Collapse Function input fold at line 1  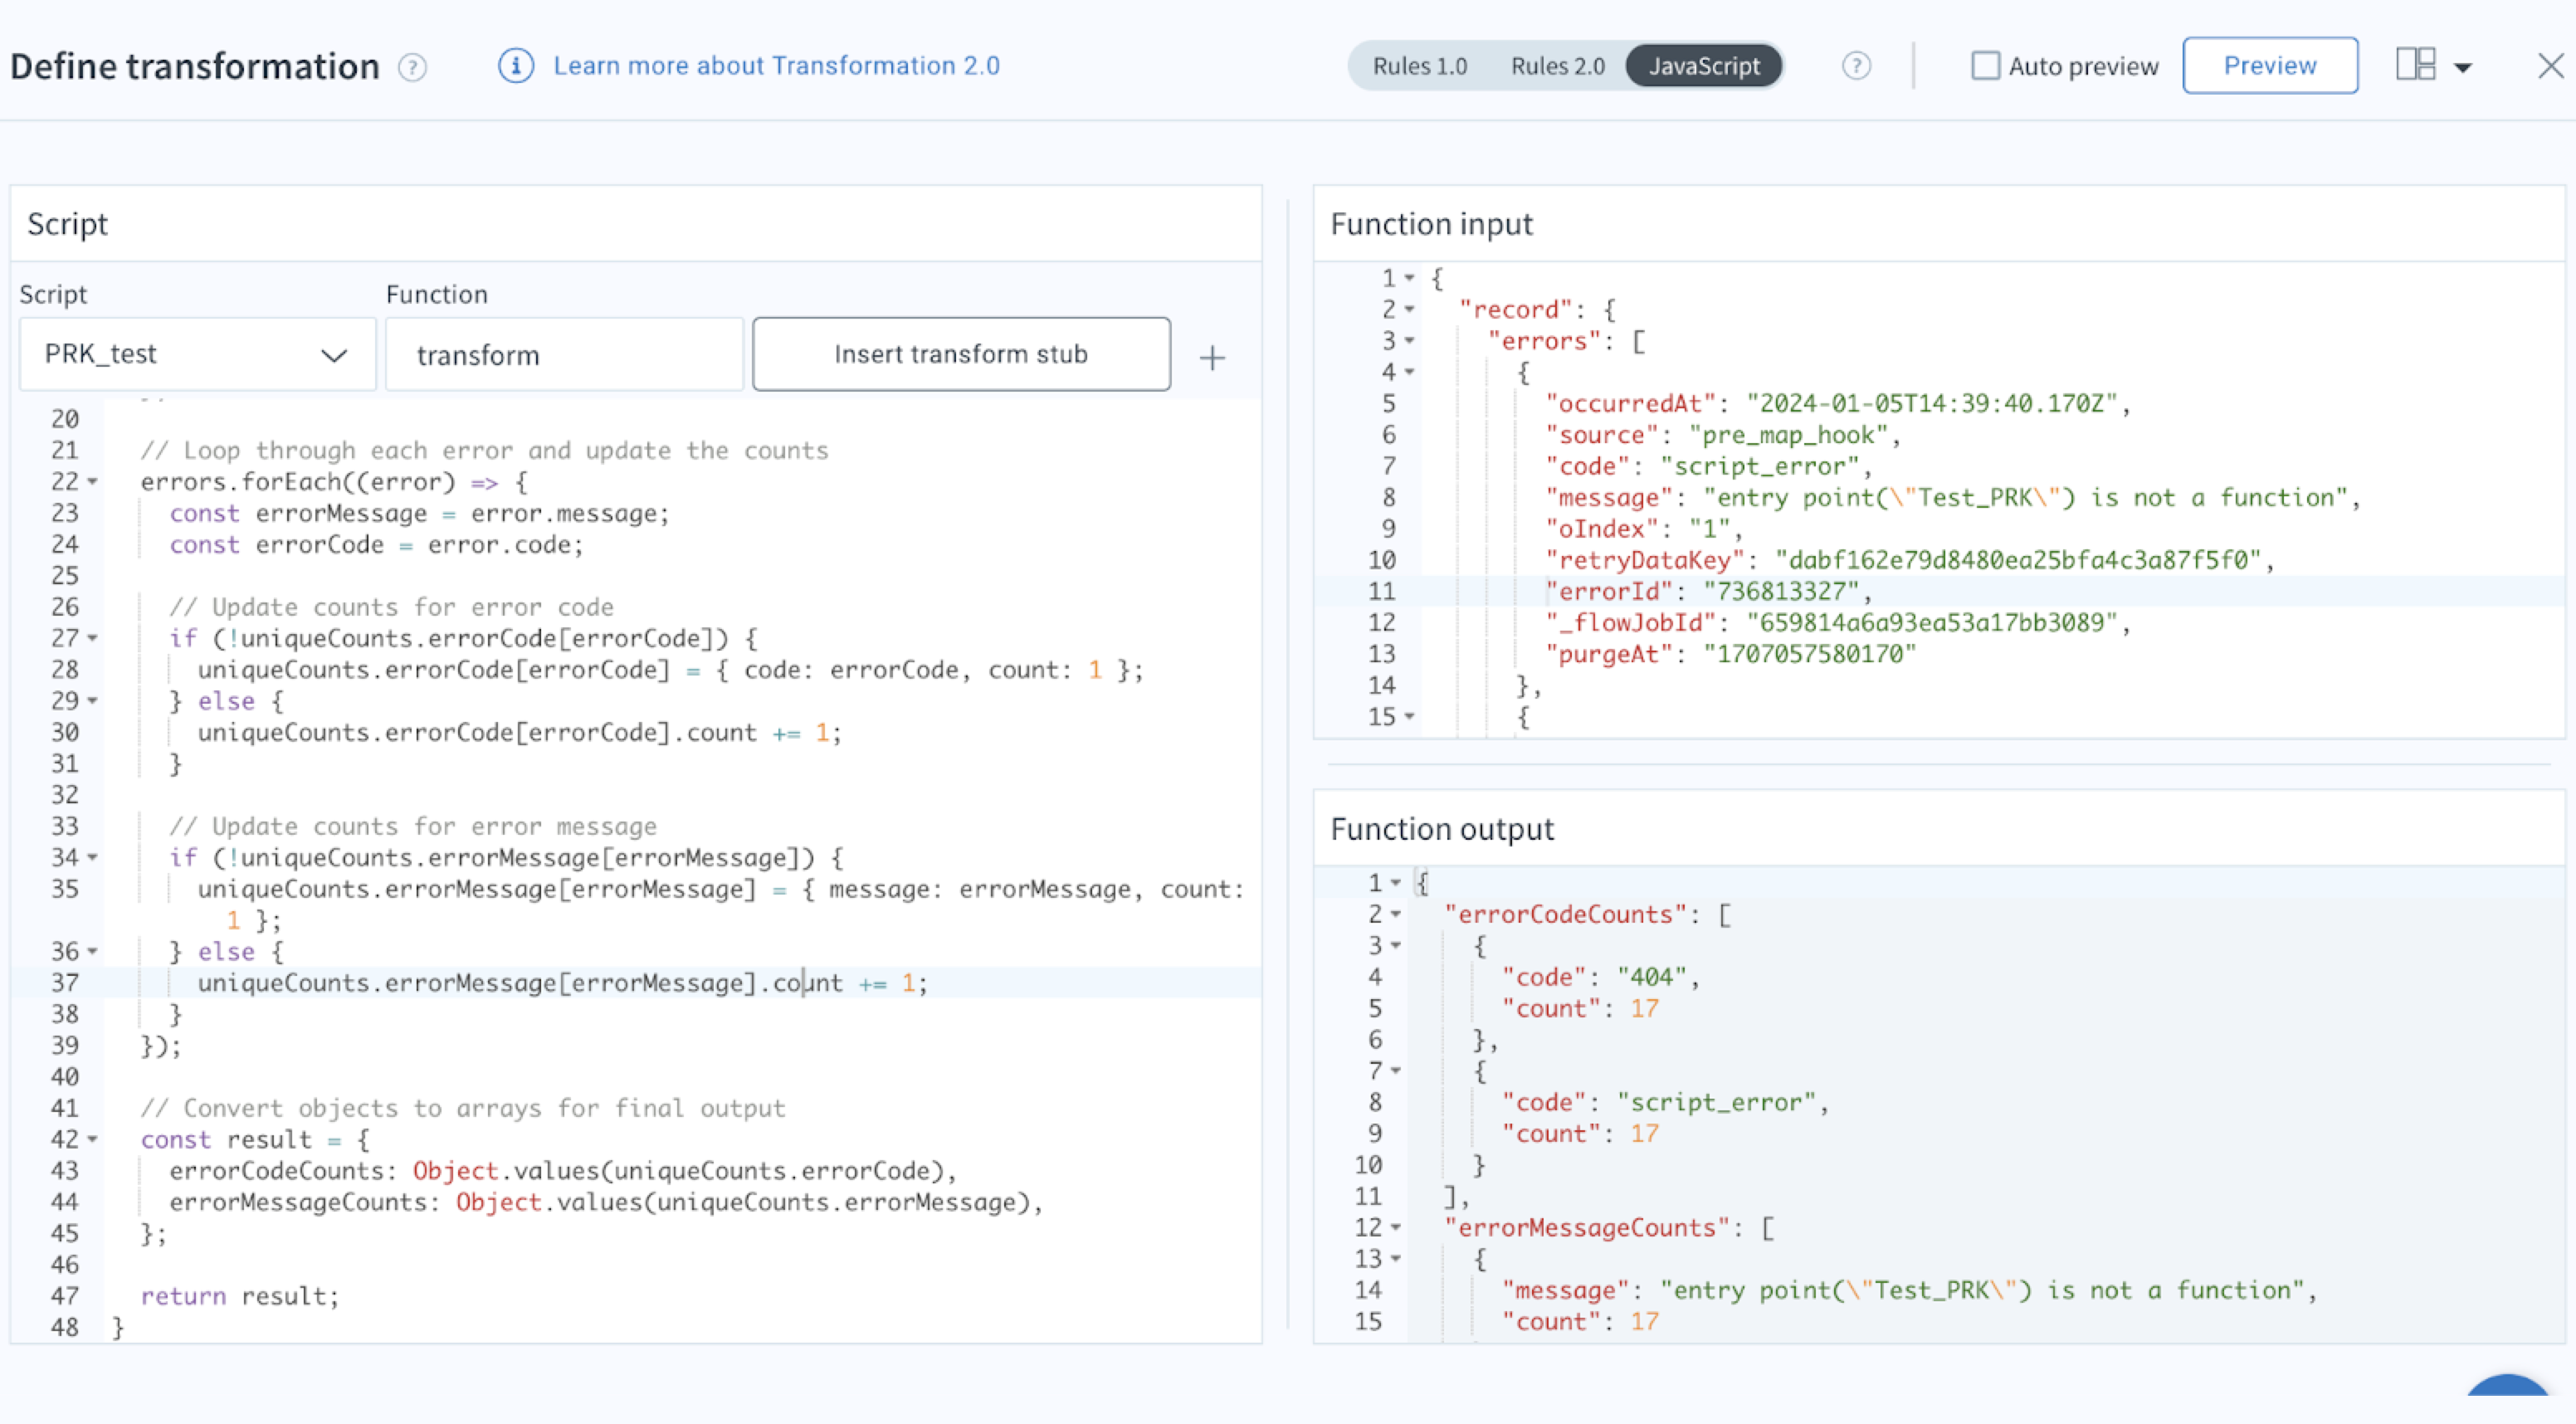point(1409,278)
